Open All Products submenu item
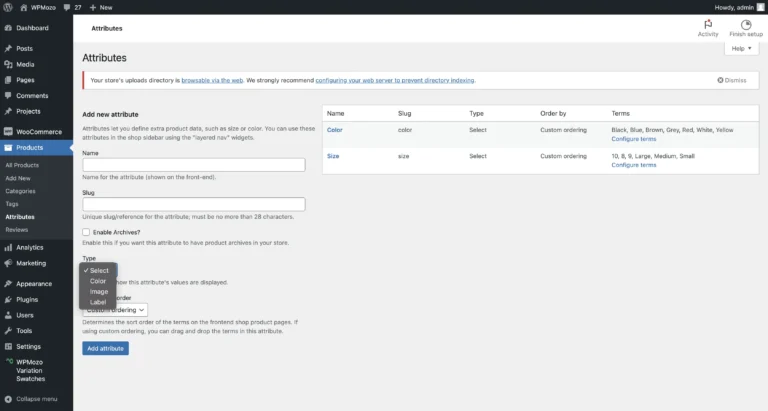This screenshot has height=411, width=768. 22,165
